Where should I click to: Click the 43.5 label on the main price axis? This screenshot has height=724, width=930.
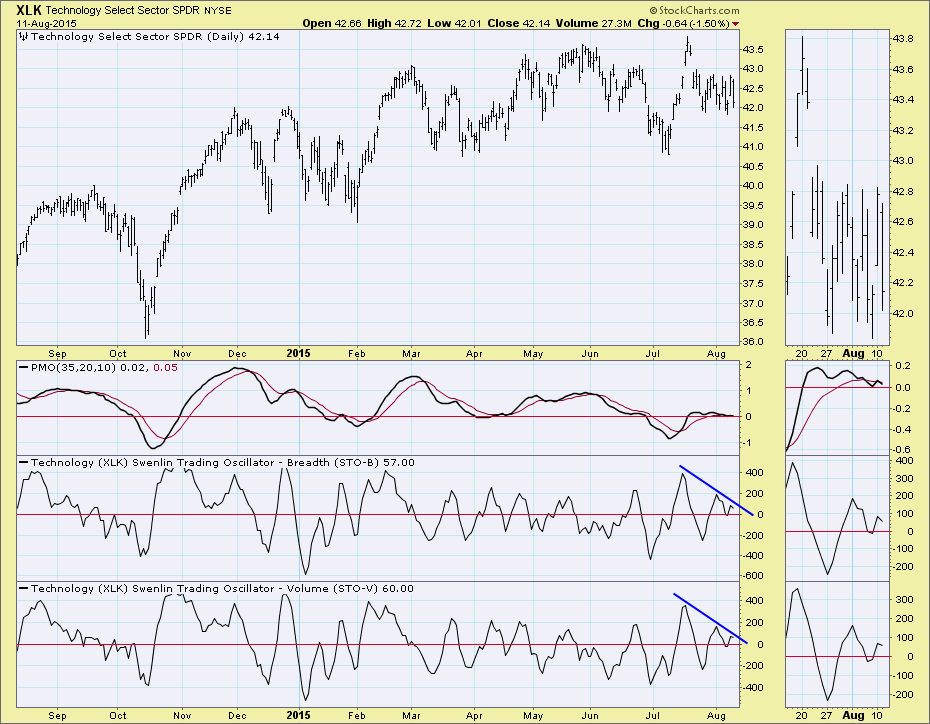point(753,49)
